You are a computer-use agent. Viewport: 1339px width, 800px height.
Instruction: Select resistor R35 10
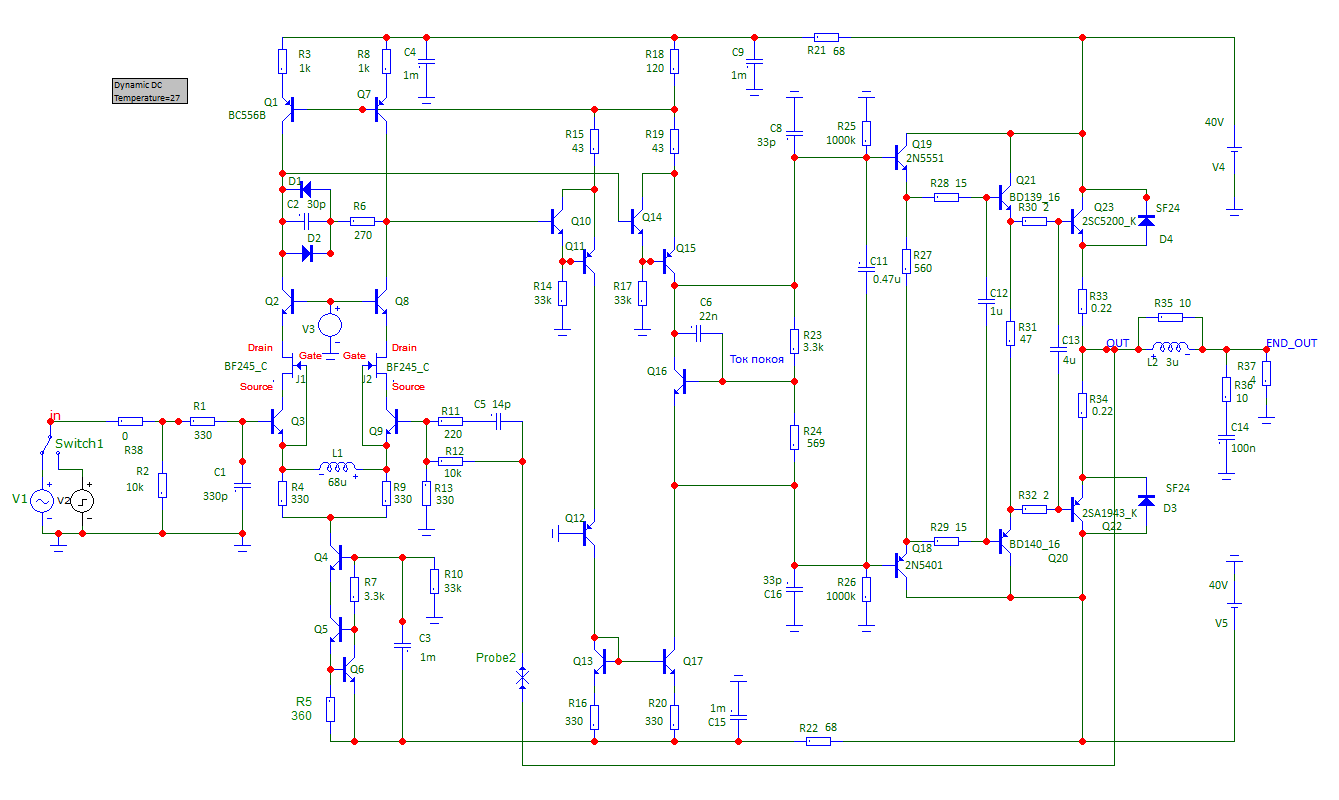(1171, 317)
